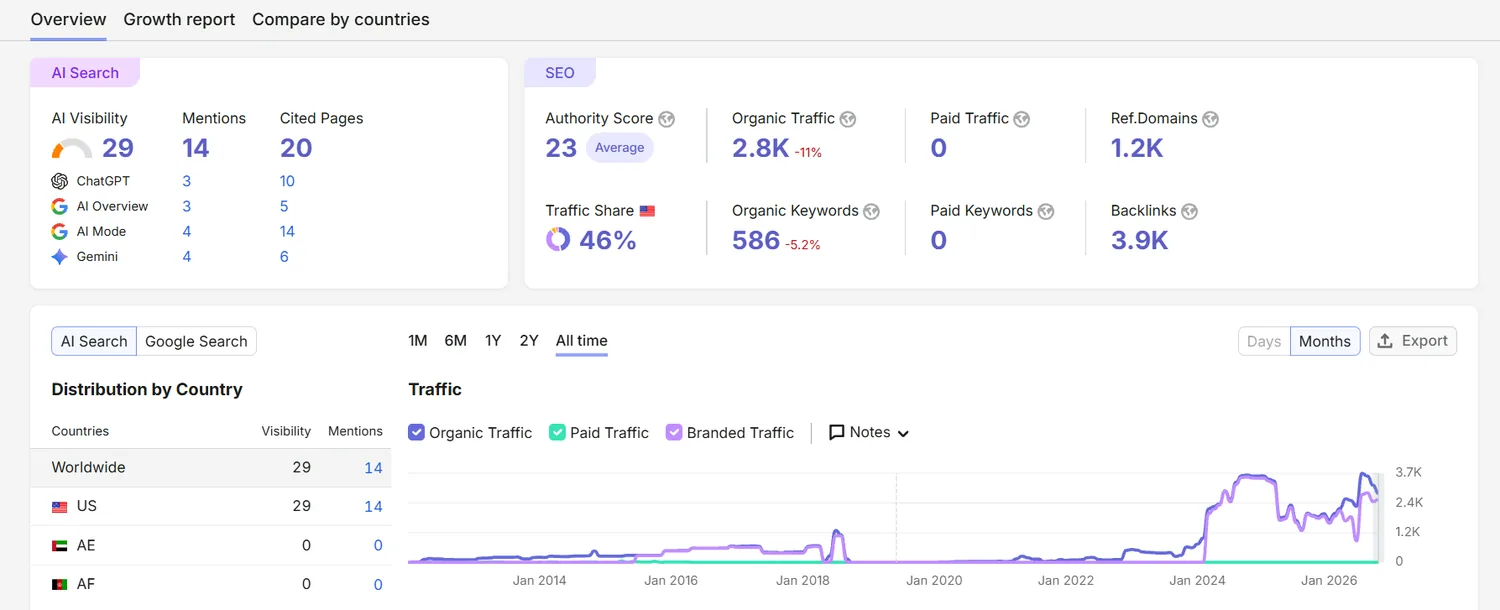Screen dimensions: 1500x610
Task: Click the globe icon next to Organic Keywords
Action: coord(872,211)
